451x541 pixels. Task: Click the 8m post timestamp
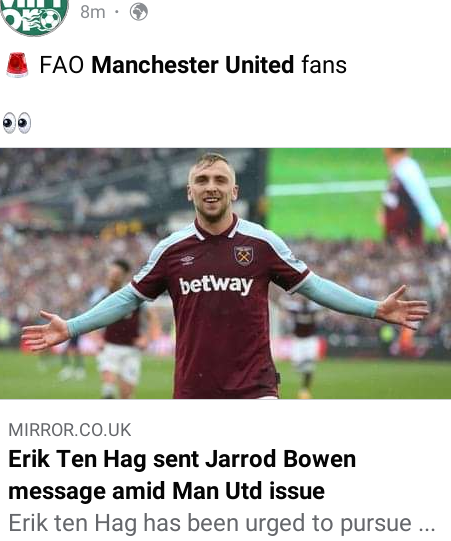pyautogui.click(x=92, y=12)
